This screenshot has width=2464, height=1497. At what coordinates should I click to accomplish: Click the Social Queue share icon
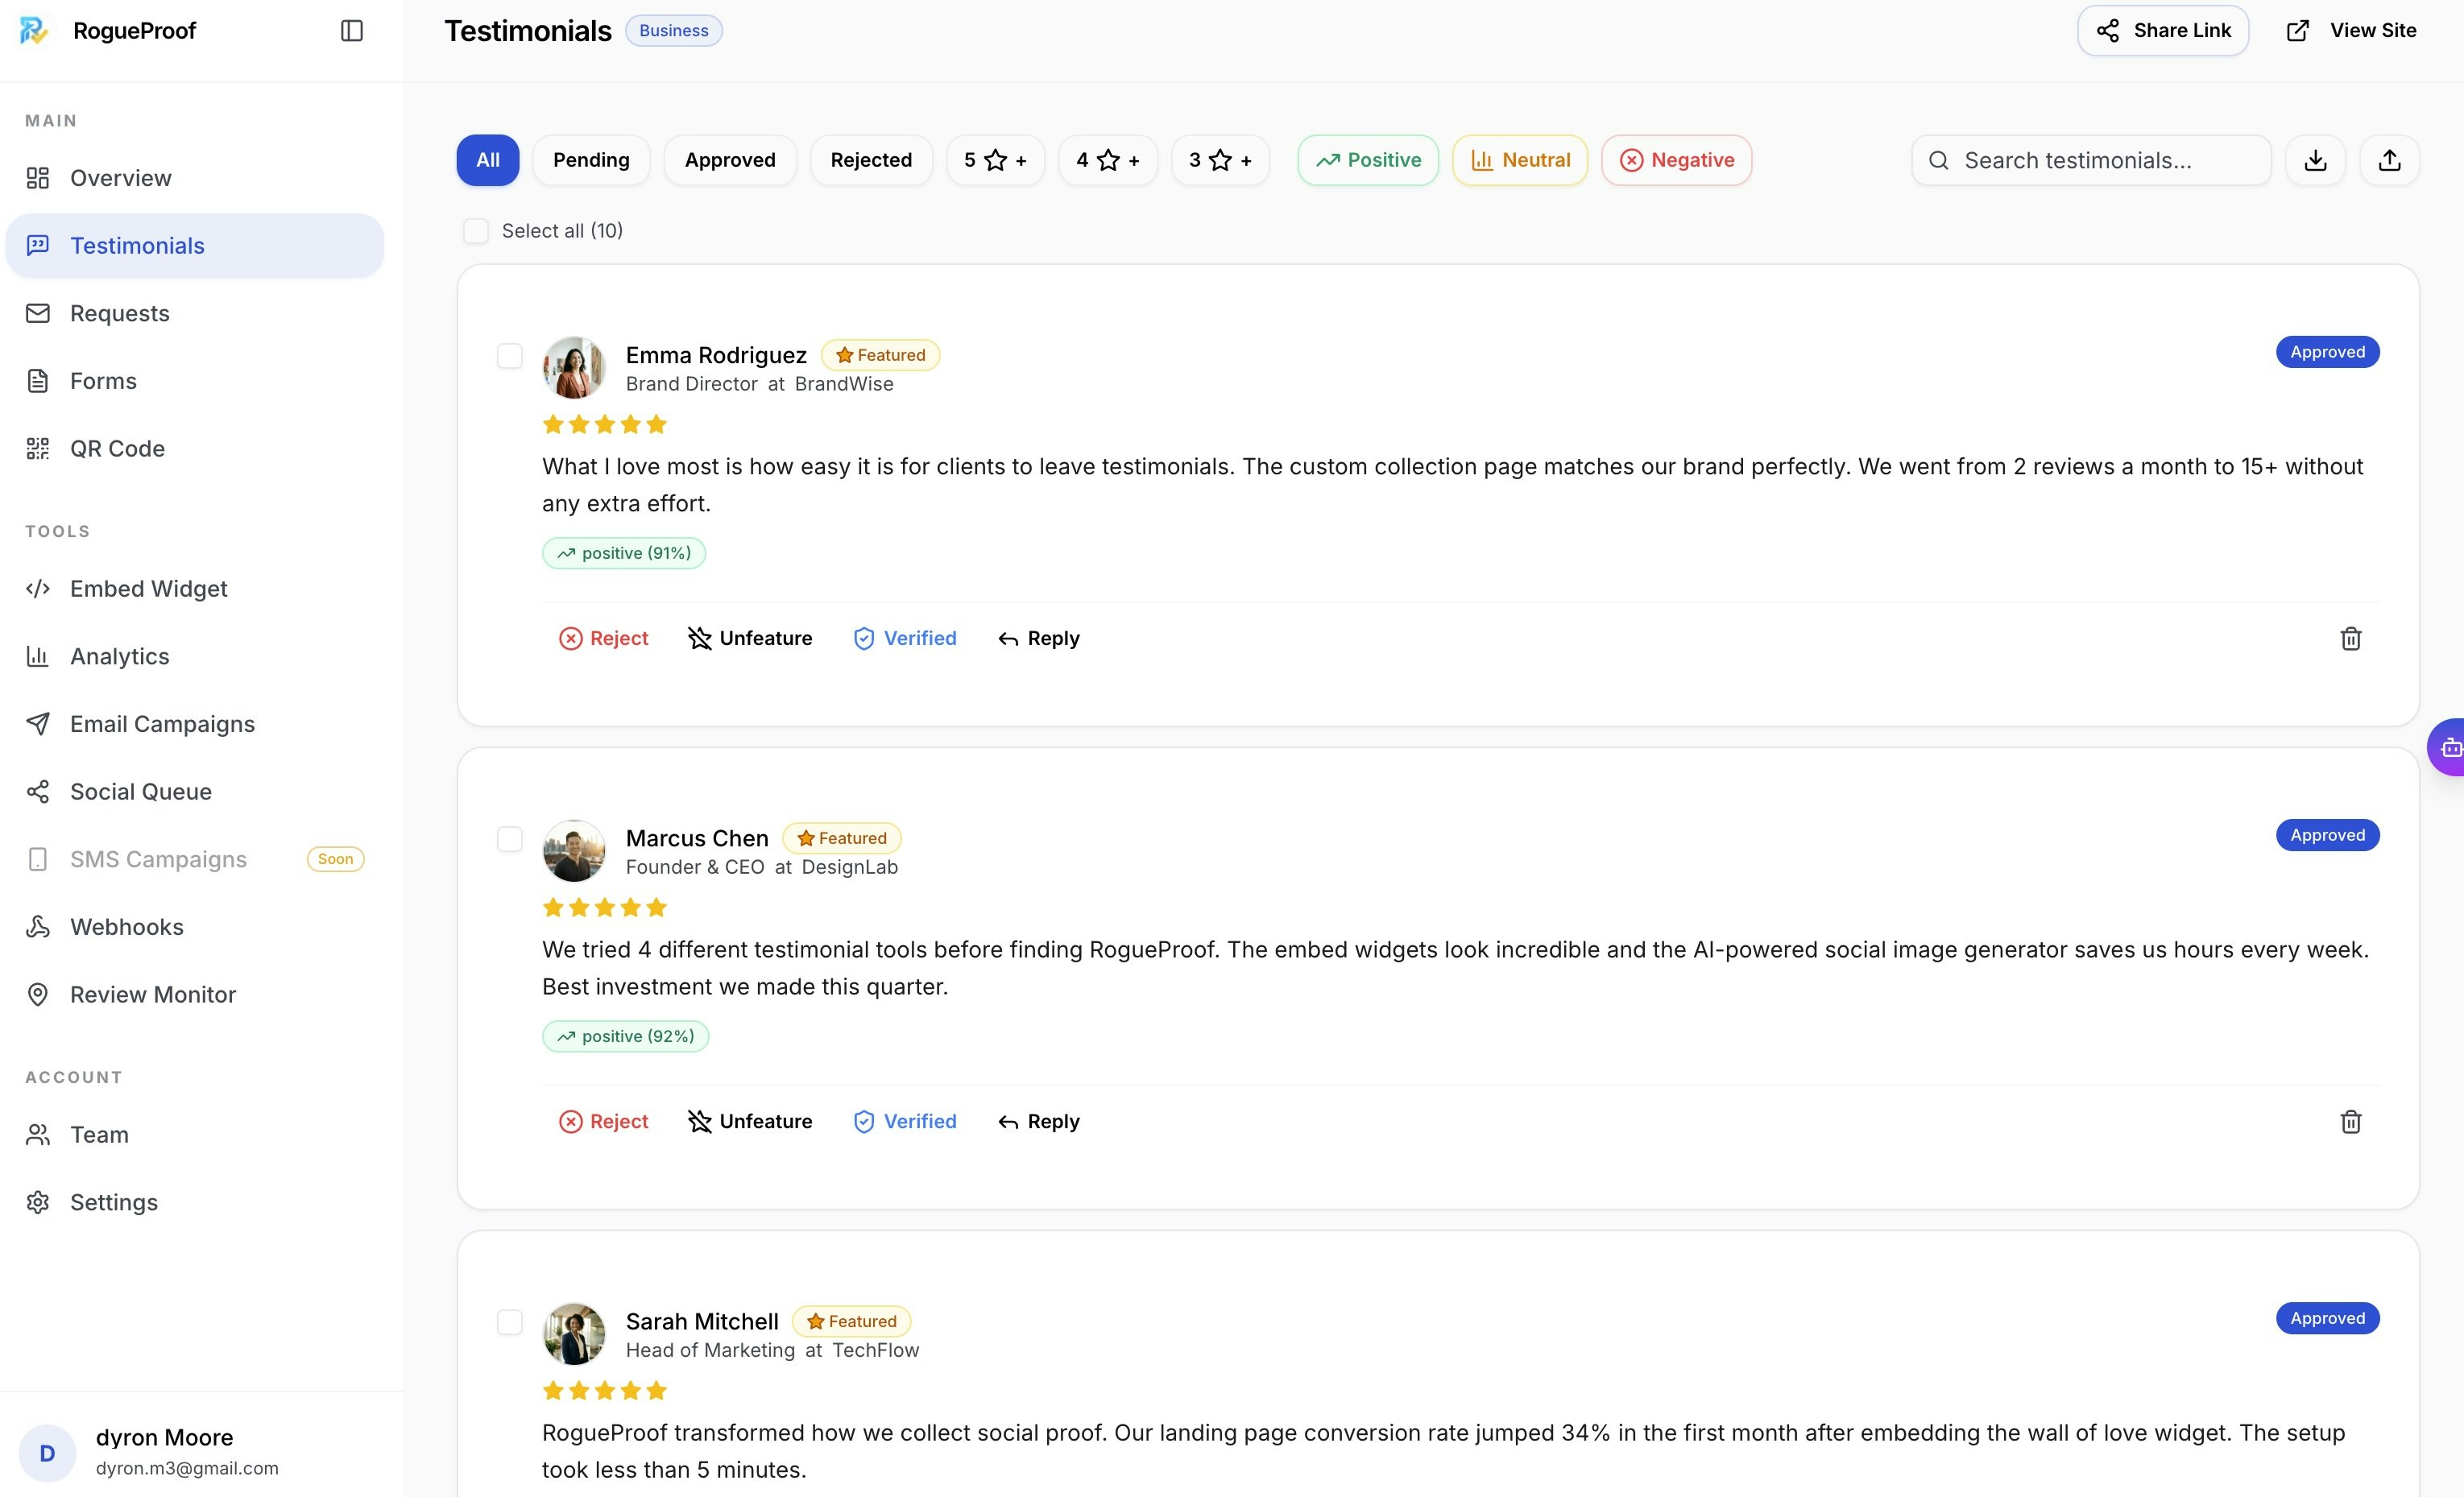click(38, 792)
